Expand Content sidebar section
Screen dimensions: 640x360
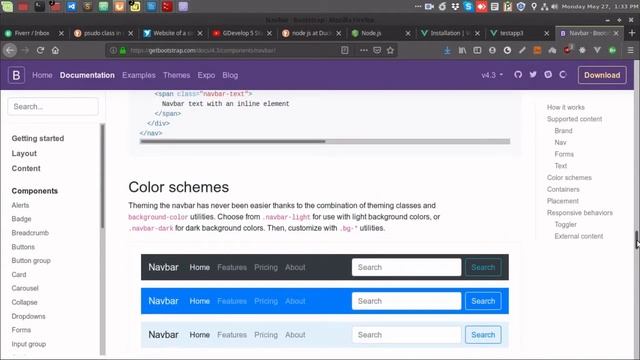click(x=26, y=169)
